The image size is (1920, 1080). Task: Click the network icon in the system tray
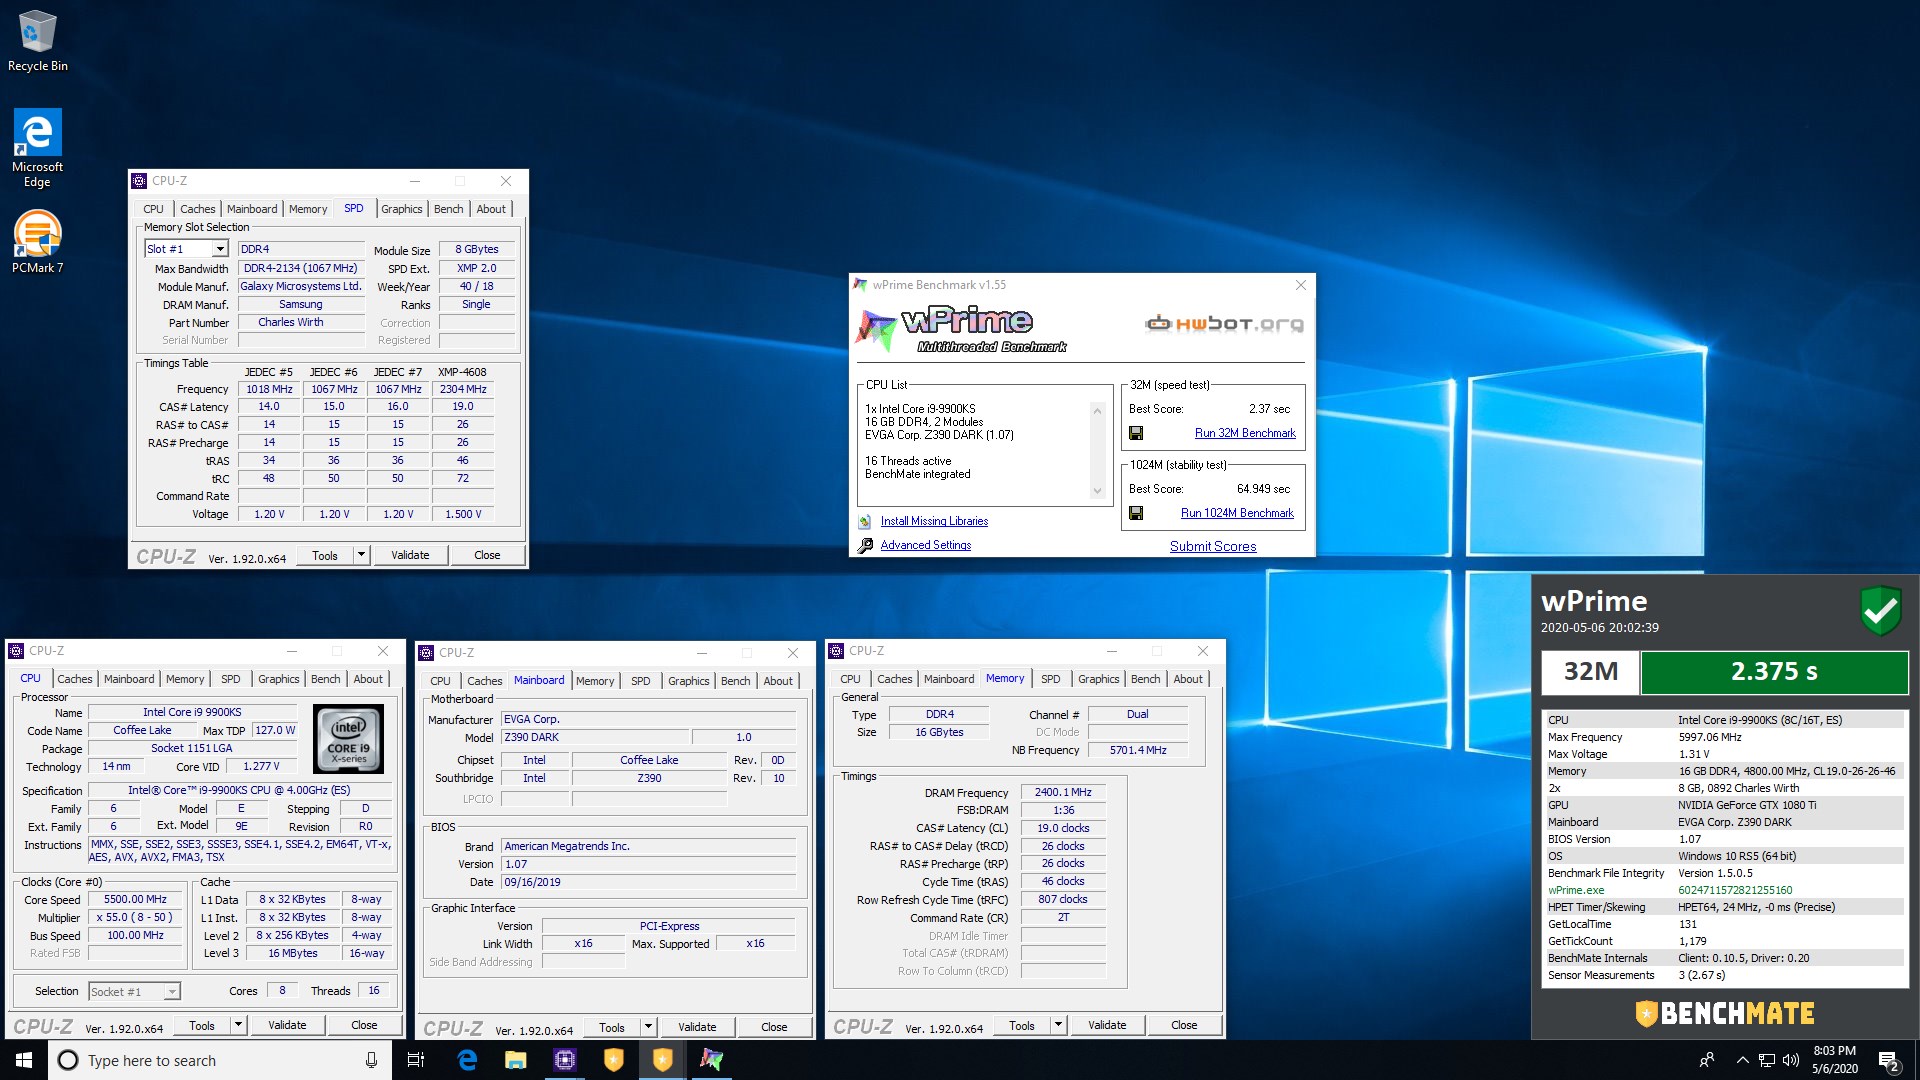(1767, 1060)
